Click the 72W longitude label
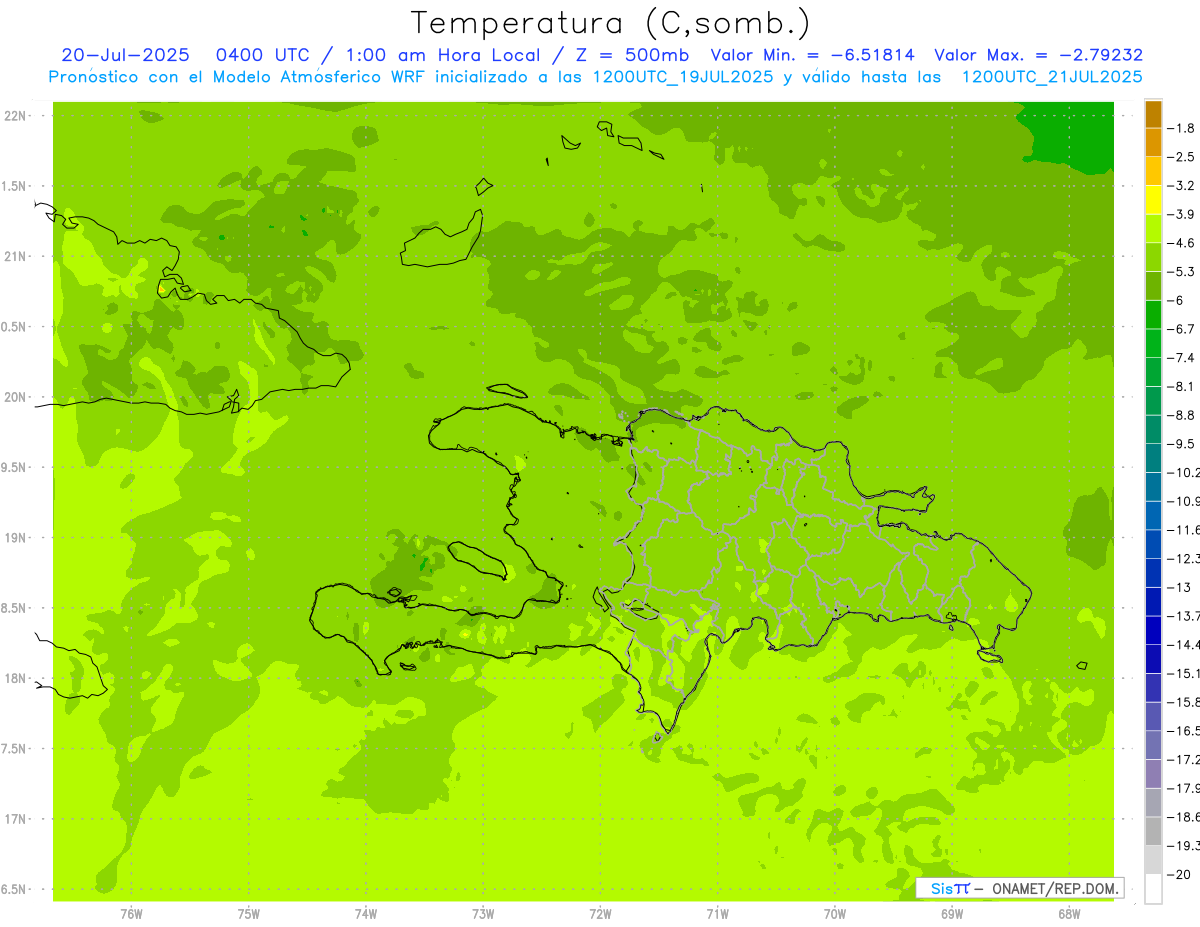This screenshot has width=1200, height=927. (600, 913)
